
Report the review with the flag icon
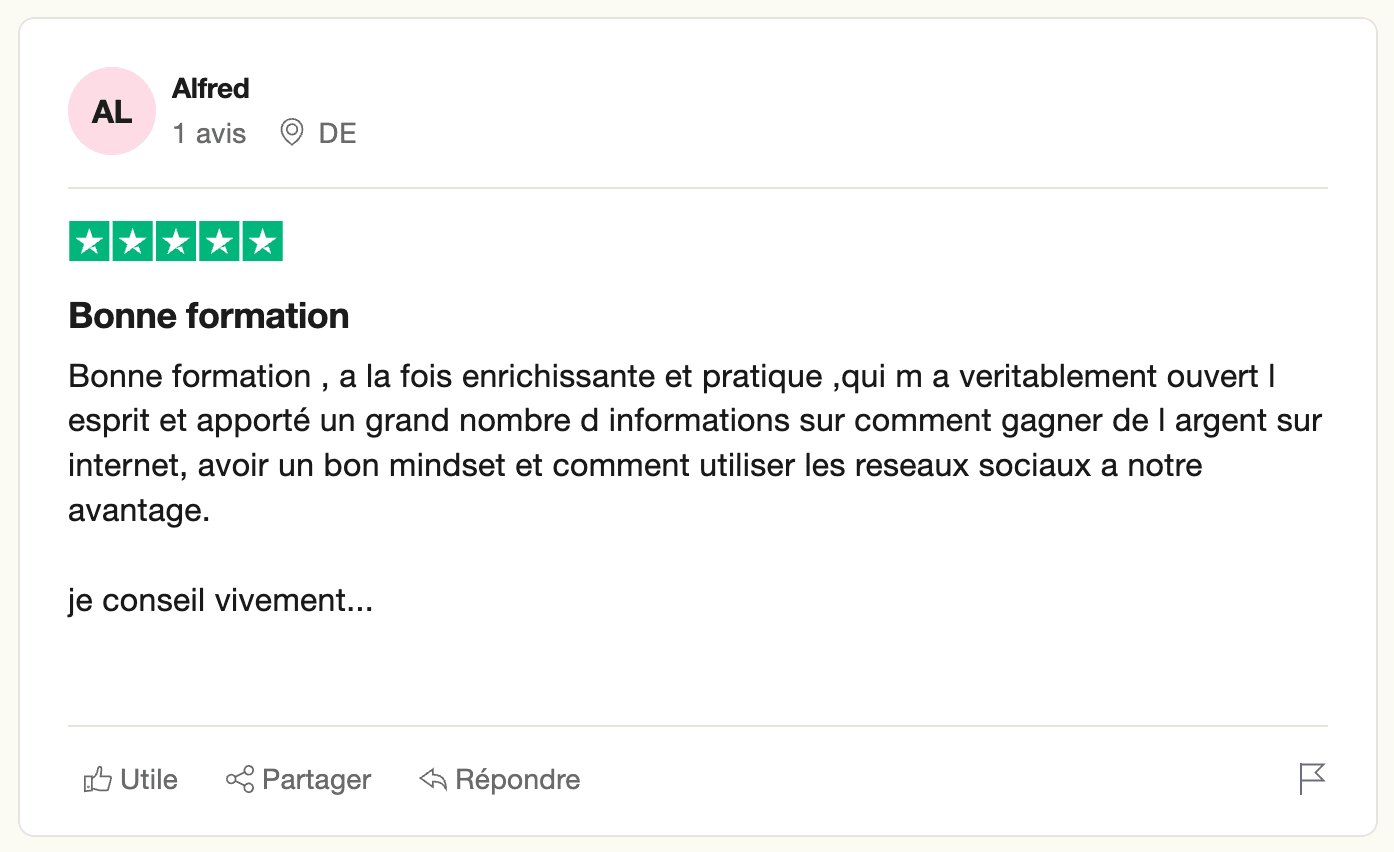click(1312, 778)
